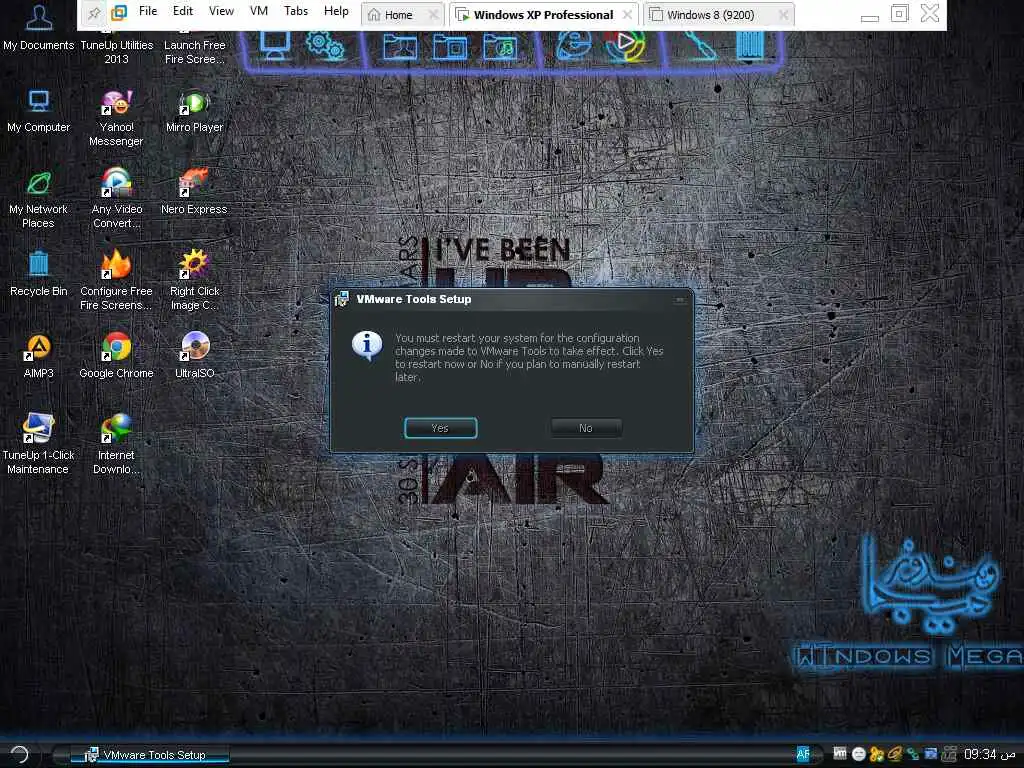This screenshot has width=1024, height=768.
Task: Click Yes to restart the system now
Action: [x=440, y=428]
